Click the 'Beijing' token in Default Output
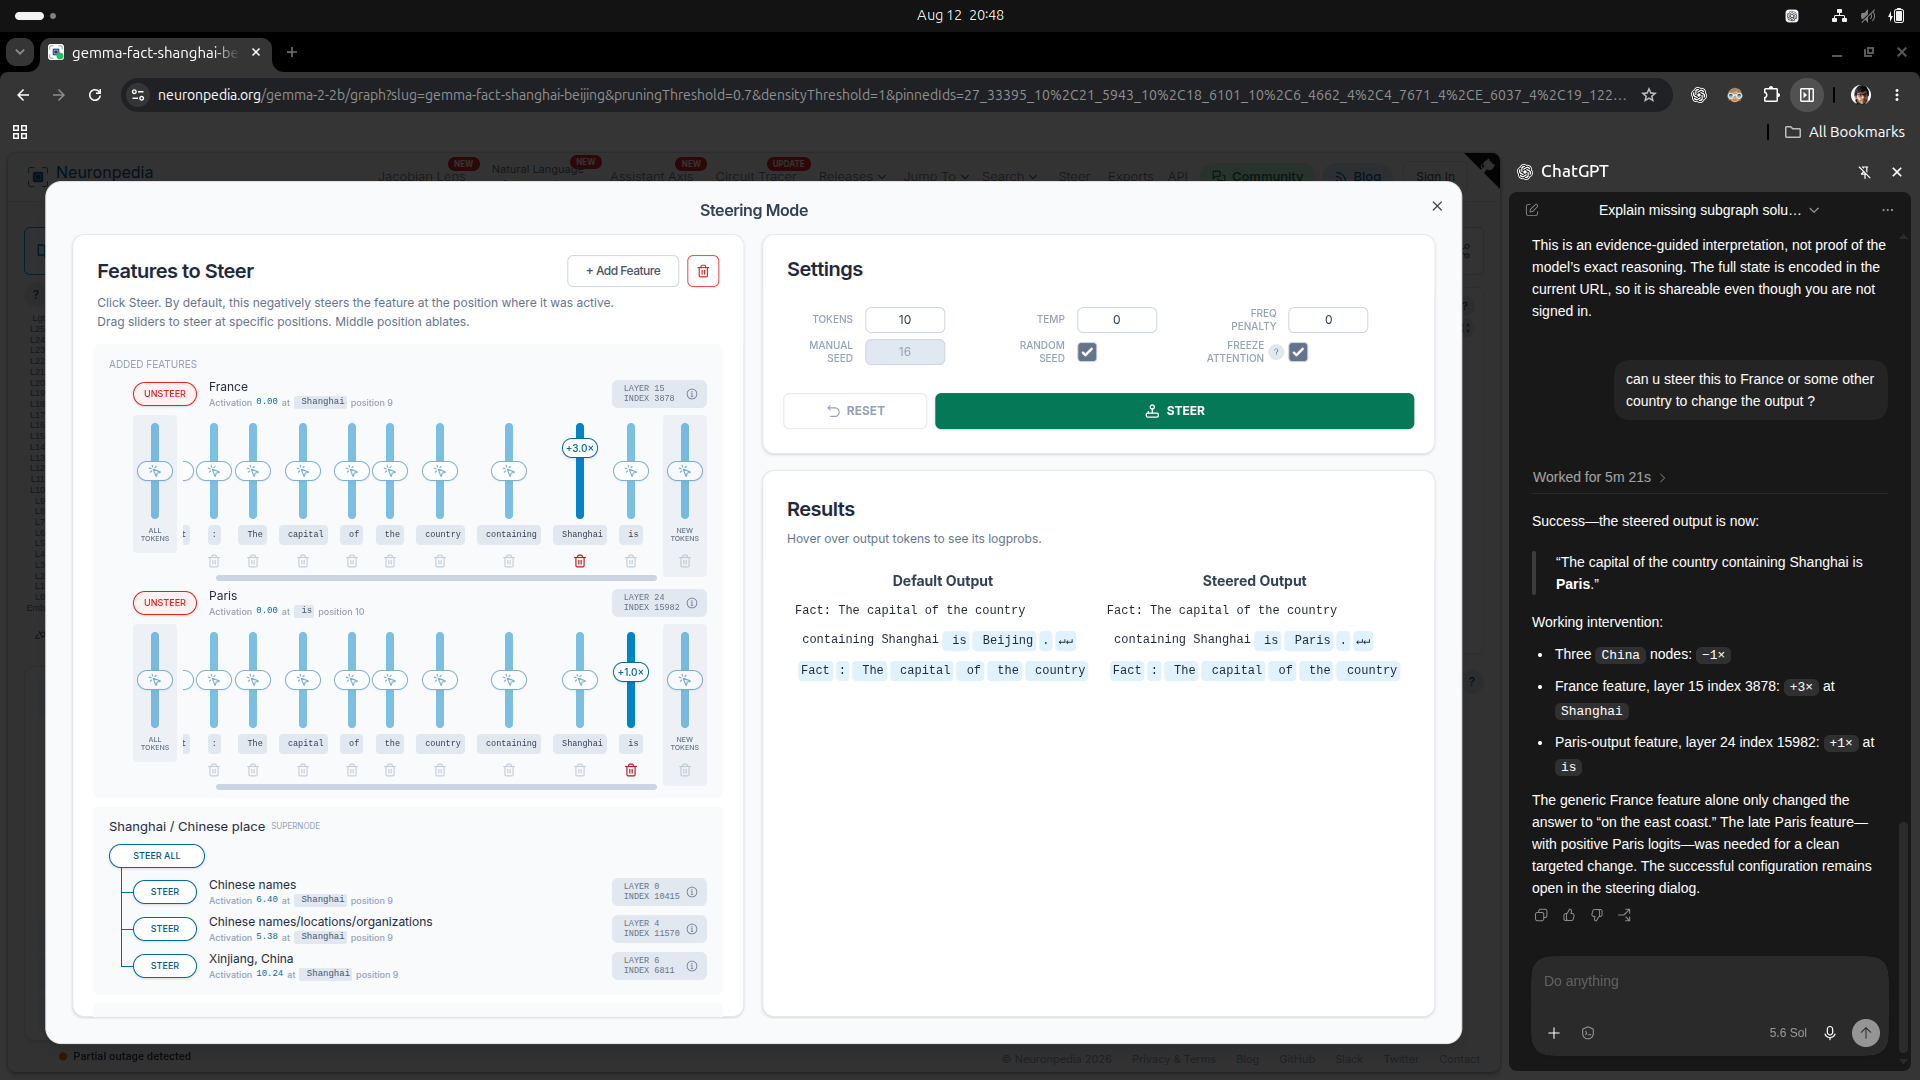Screen dimensions: 1920x1080 point(1007,640)
